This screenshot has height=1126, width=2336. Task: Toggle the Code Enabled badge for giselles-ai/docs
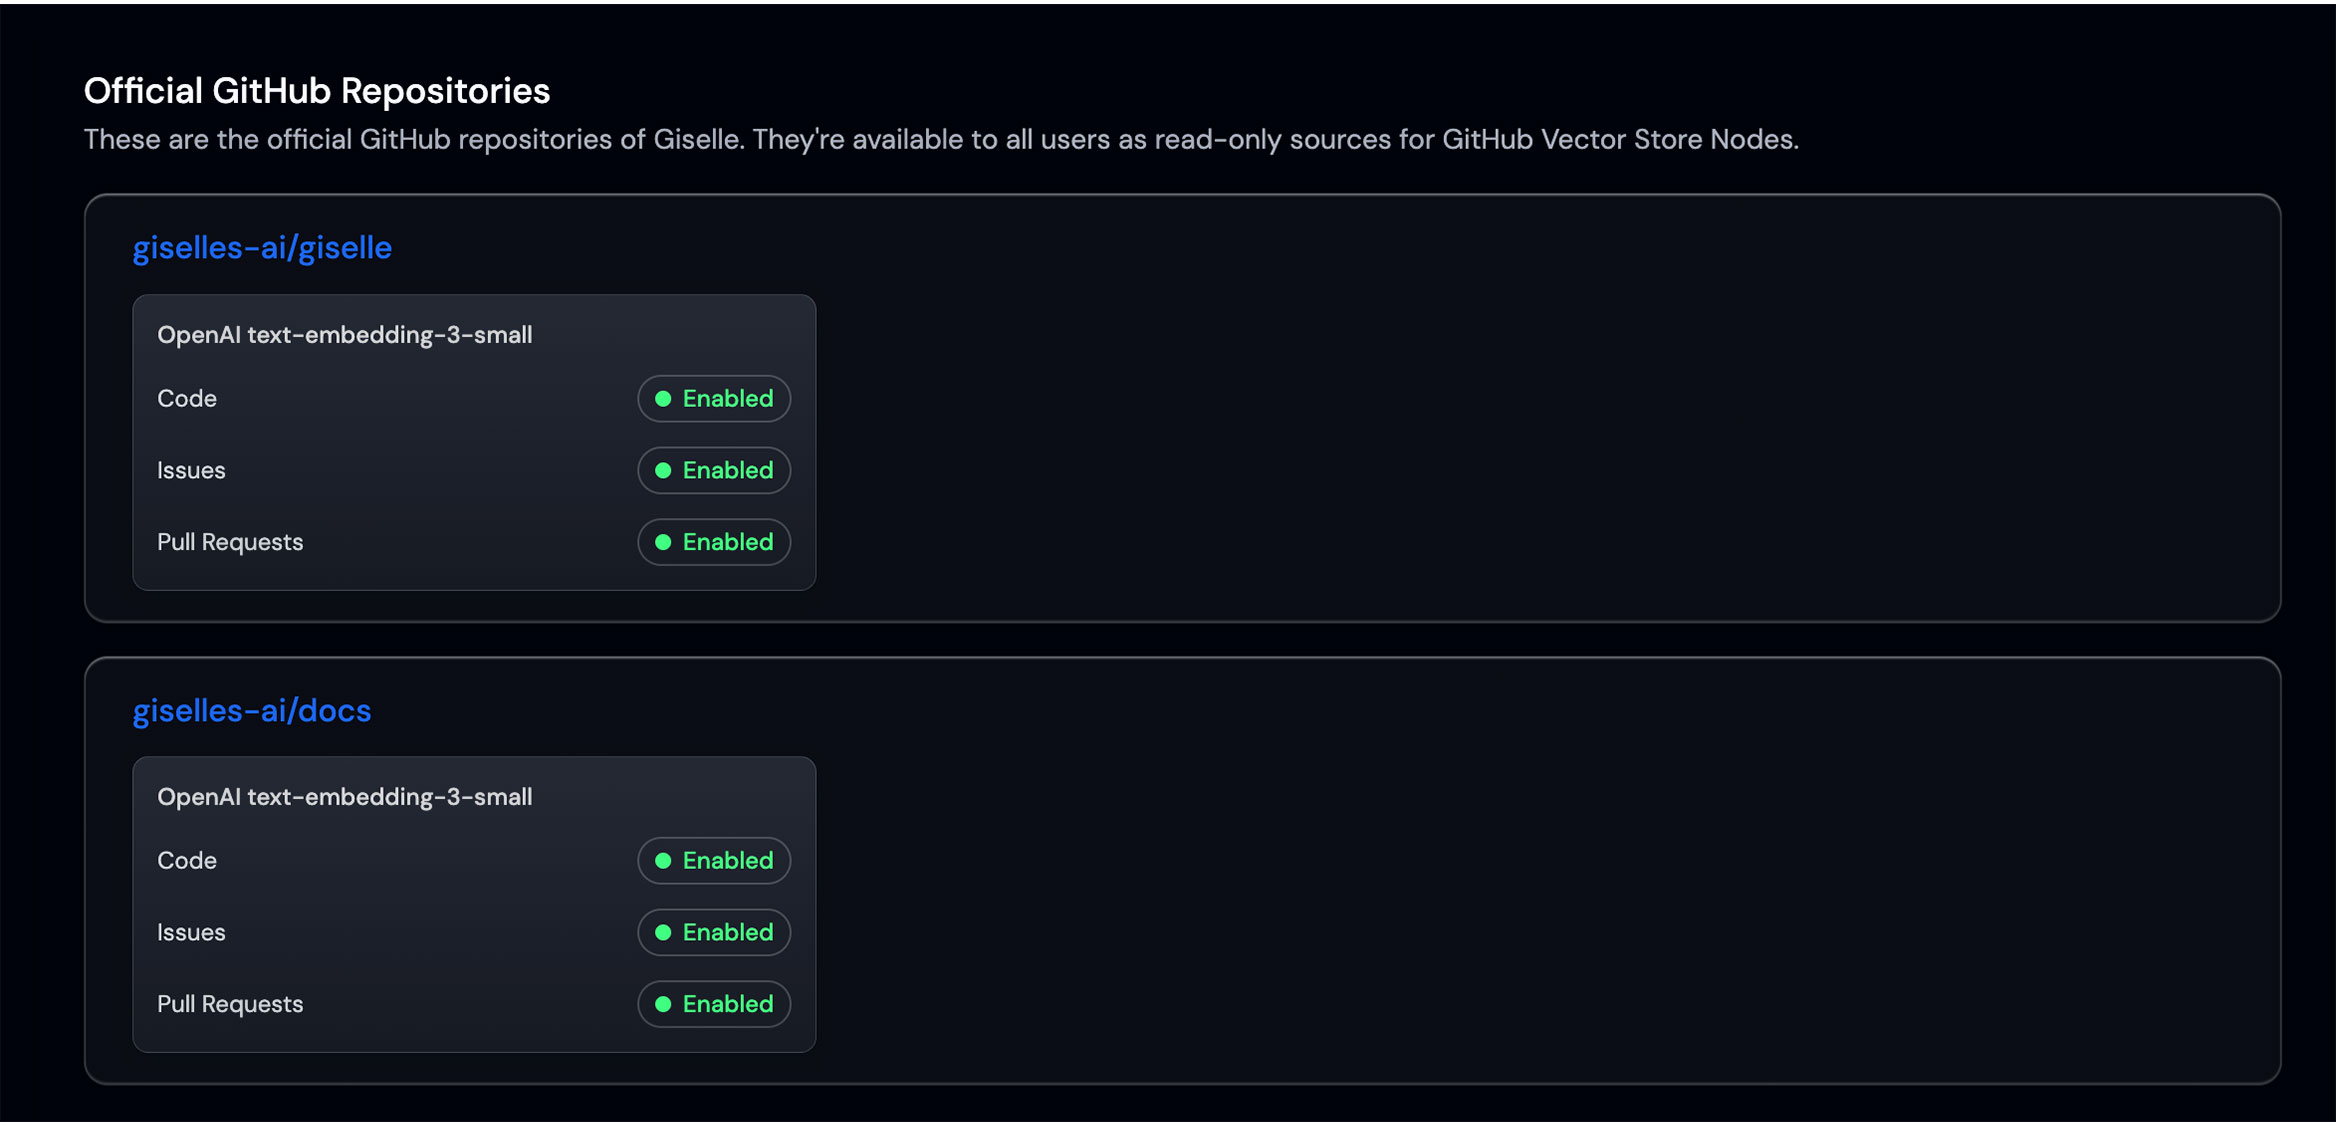tap(713, 860)
